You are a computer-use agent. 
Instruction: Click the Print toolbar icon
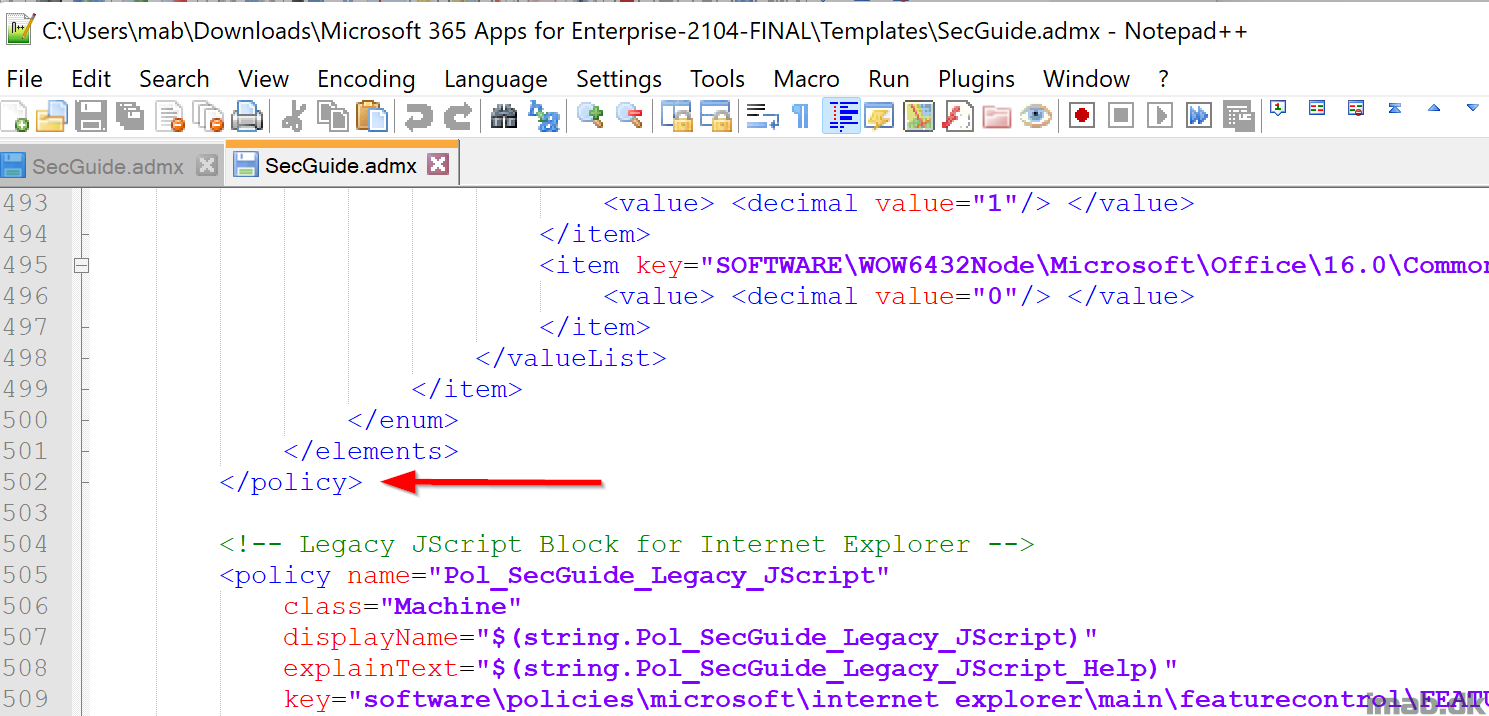click(247, 116)
